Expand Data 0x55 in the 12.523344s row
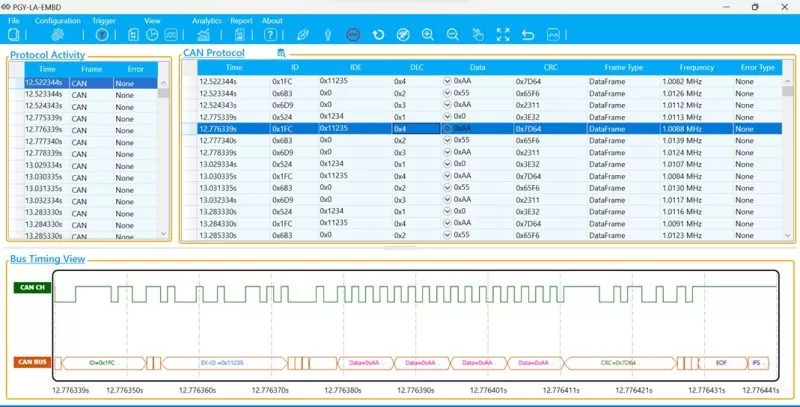 click(x=447, y=93)
